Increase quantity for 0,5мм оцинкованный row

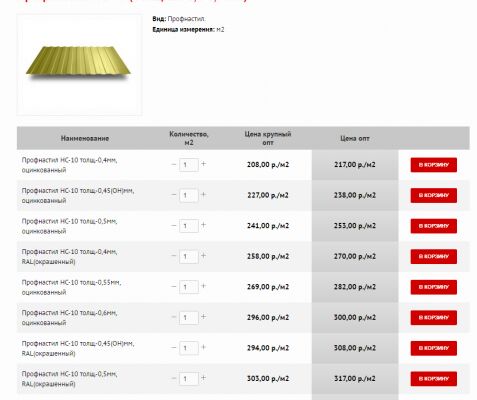(x=204, y=225)
